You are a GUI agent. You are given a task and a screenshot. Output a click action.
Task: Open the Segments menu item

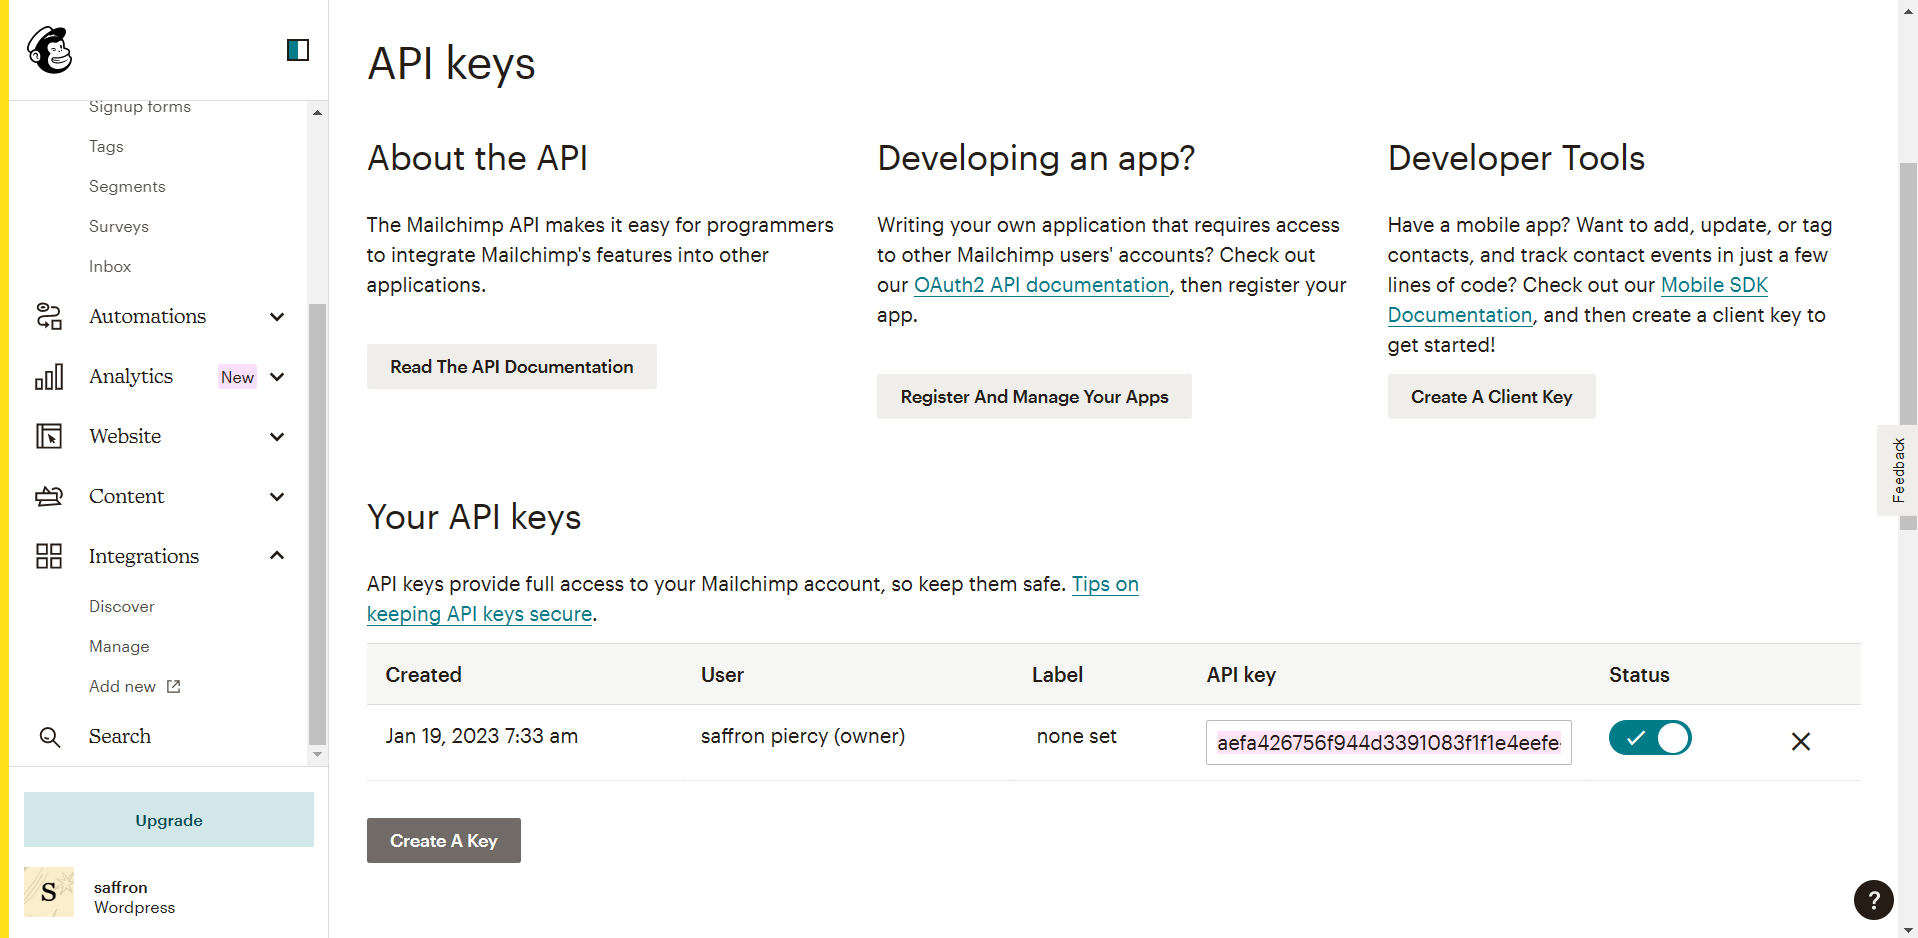127,186
